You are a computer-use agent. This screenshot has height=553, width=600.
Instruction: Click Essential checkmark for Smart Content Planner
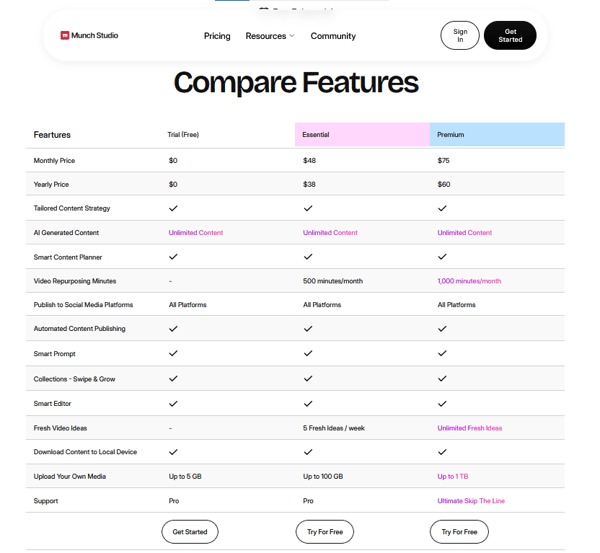[x=308, y=256]
